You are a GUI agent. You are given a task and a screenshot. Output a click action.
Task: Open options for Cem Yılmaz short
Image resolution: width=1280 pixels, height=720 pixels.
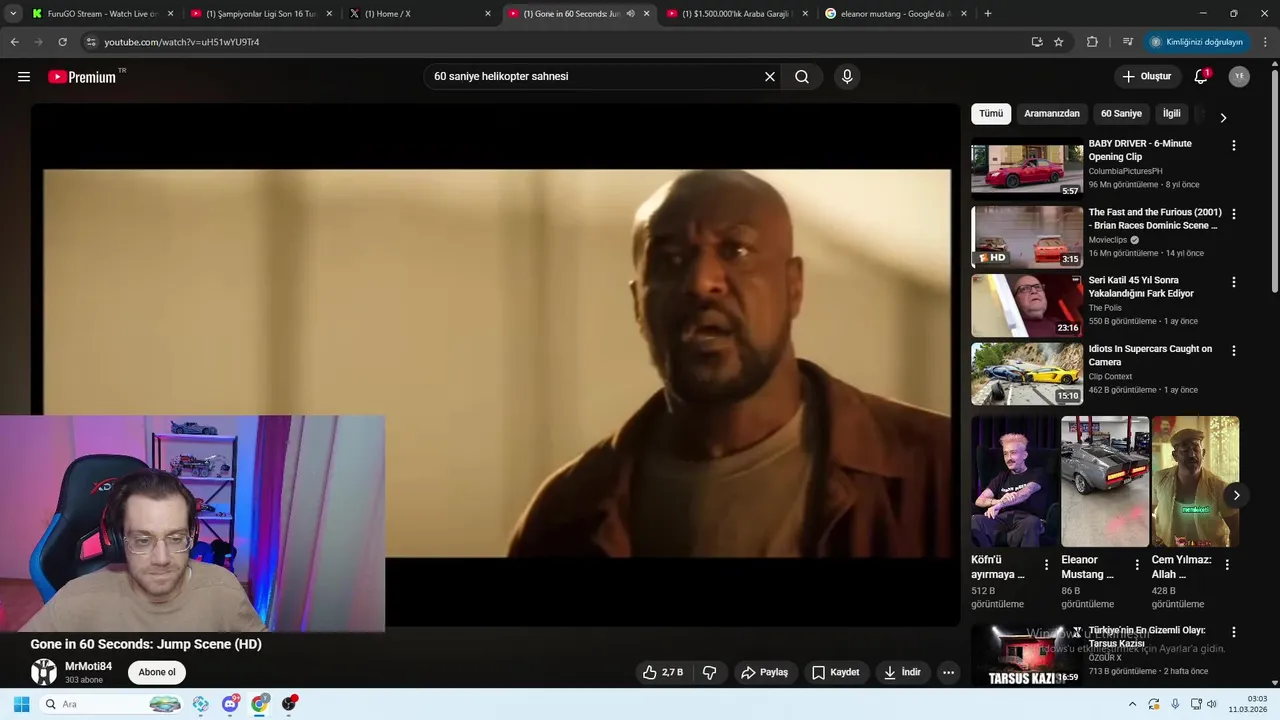tap(1227, 565)
